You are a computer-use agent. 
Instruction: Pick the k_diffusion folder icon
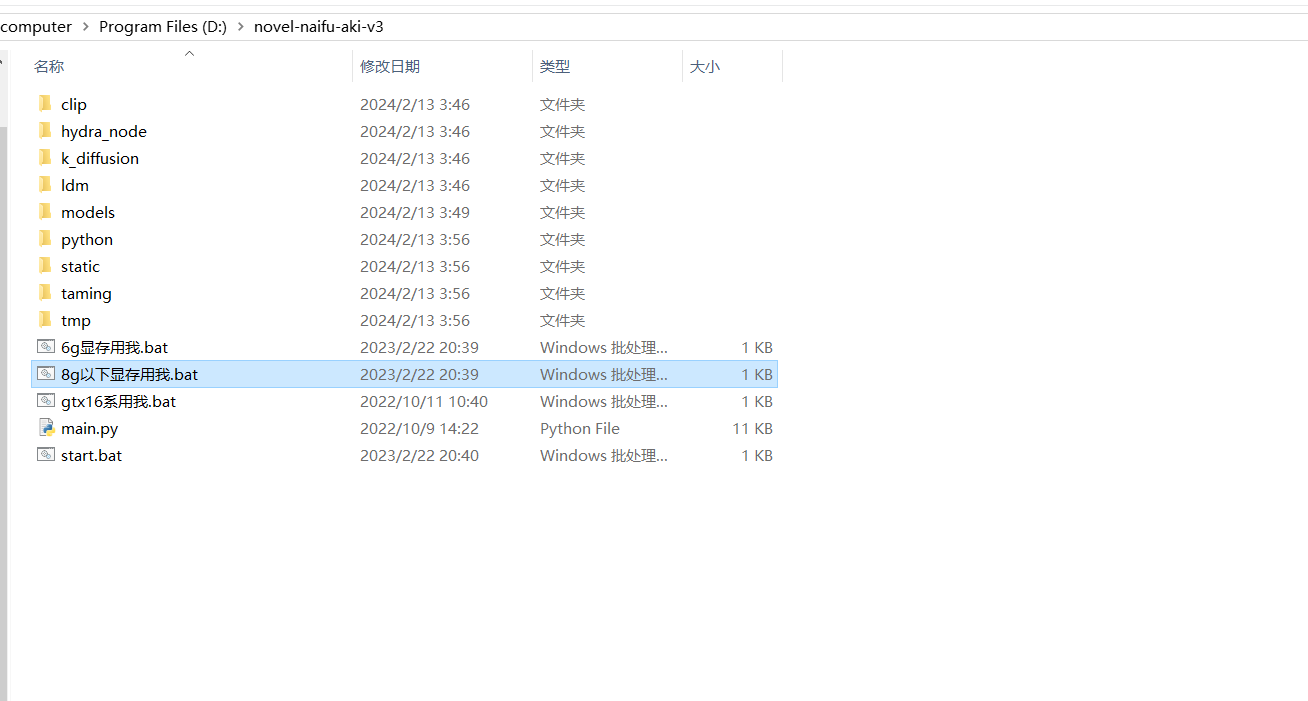click(45, 158)
